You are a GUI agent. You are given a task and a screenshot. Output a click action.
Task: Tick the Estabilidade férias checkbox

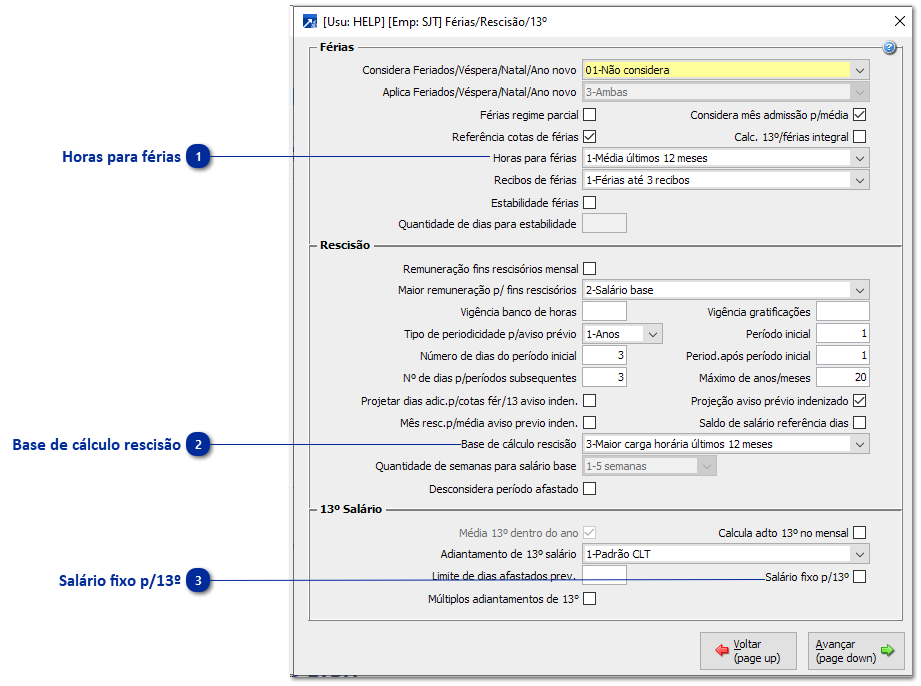pos(590,203)
